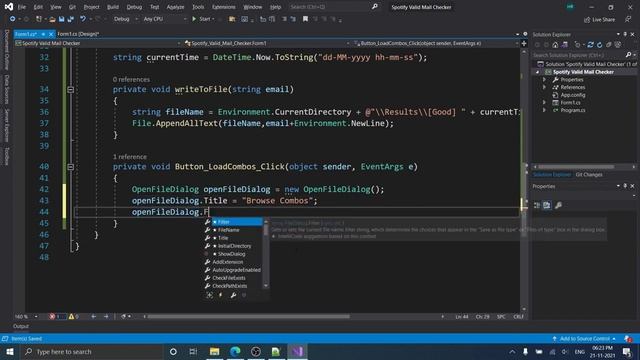
Task: Toggle the IntelliSense target-type filter icon
Action: click(x=209, y=295)
